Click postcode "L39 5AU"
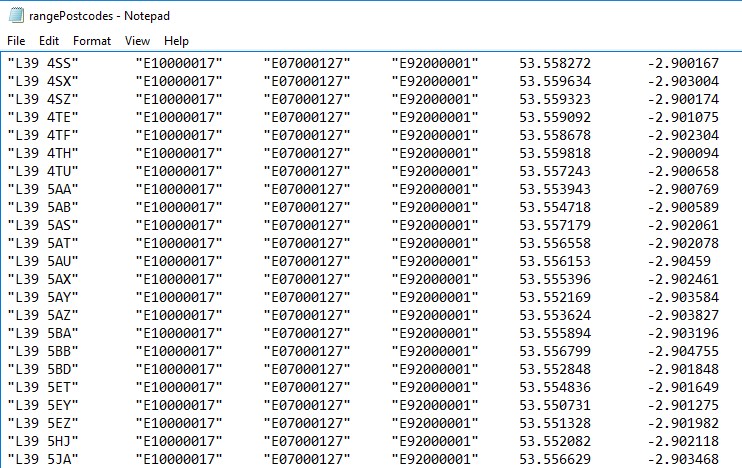This screenshot has height=468, width=742. (43, 261)
